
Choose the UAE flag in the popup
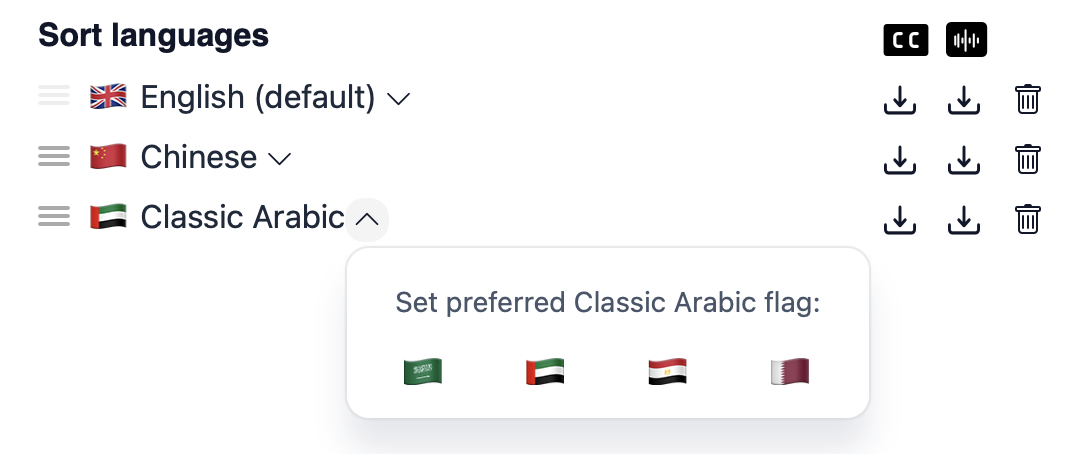[x=545, y=372]
